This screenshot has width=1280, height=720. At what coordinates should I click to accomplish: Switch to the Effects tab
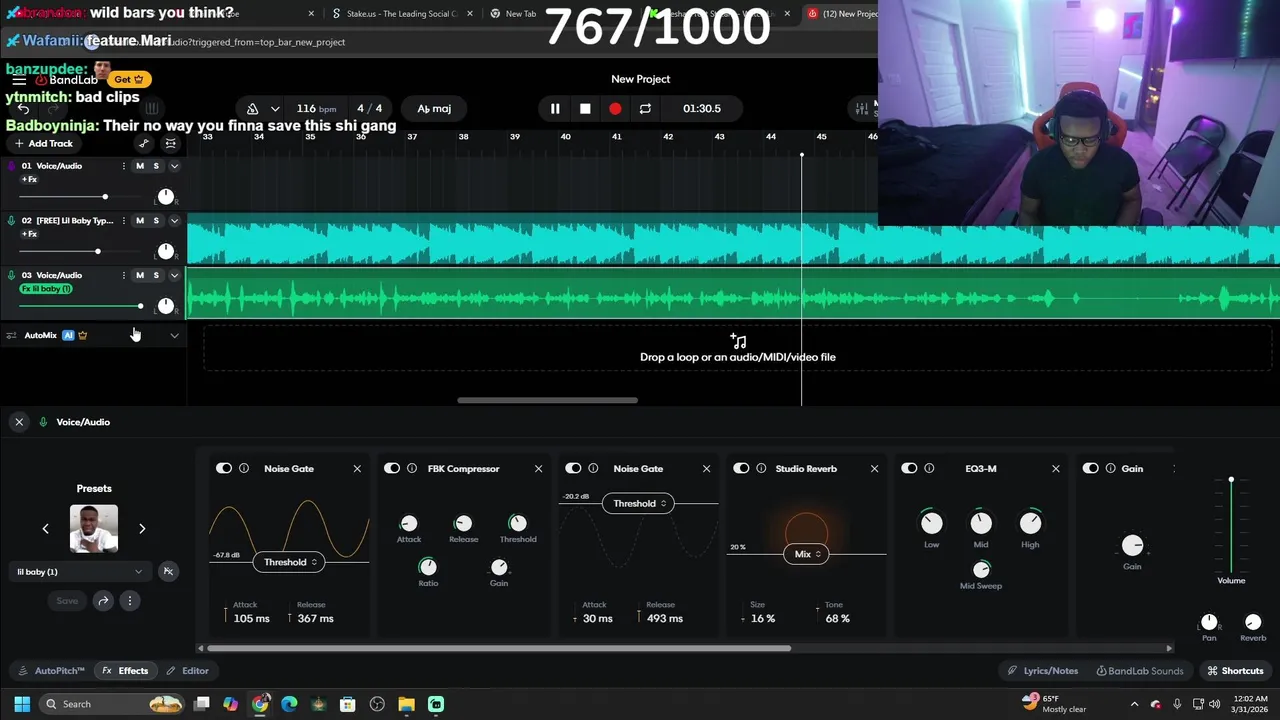(125, 671)
